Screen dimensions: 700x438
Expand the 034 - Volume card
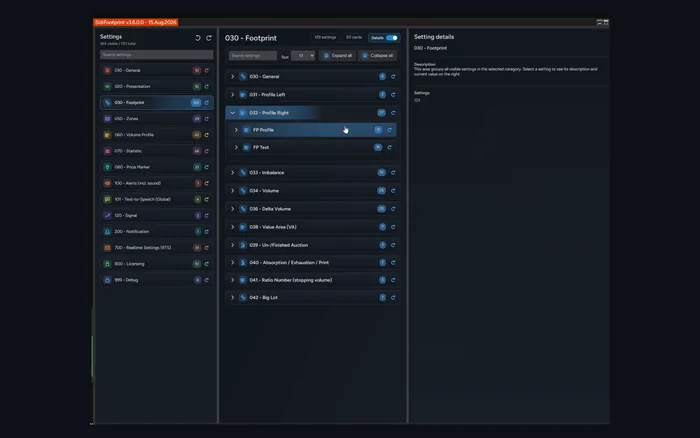pos(233,191)
